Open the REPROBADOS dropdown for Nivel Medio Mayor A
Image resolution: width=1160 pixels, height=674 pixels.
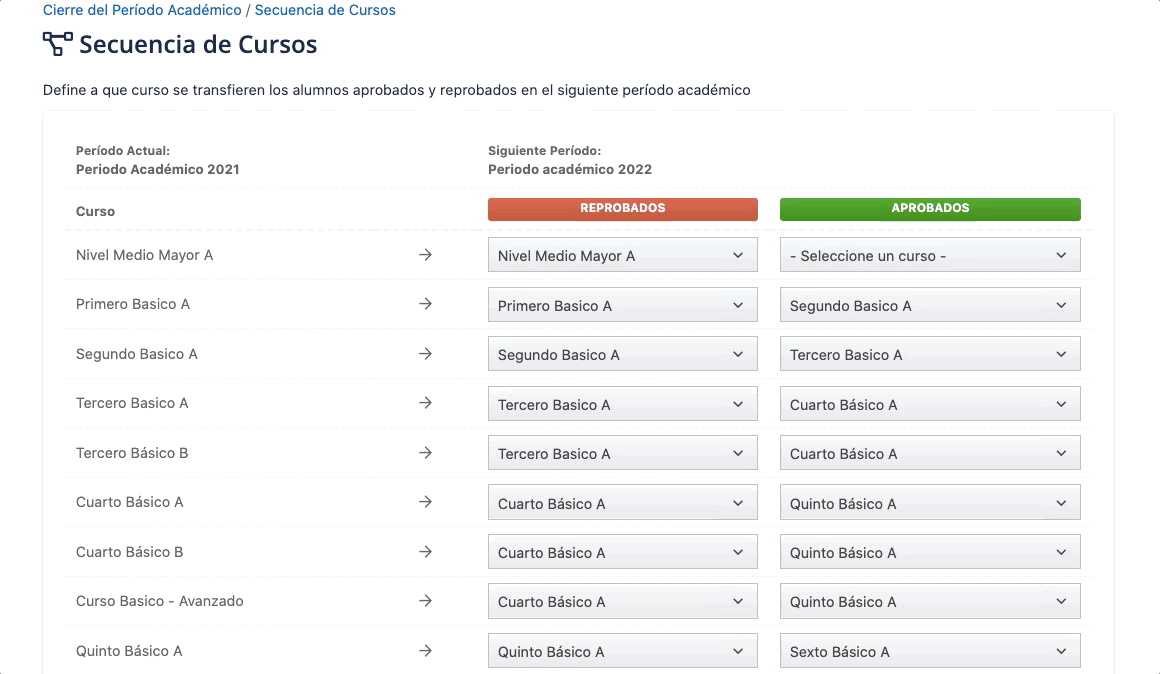(622, 255)
